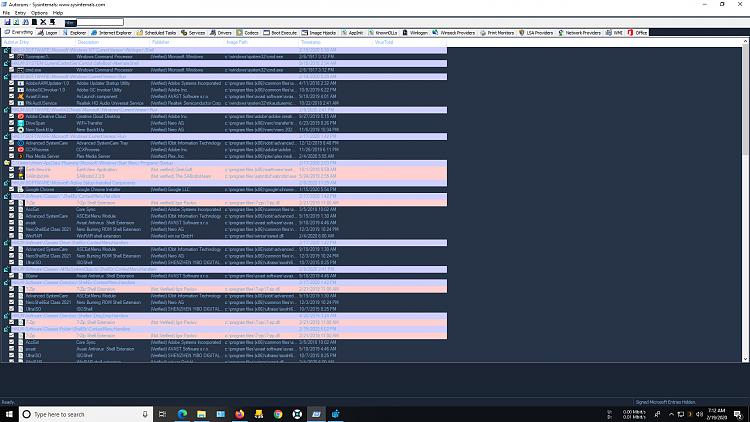Click the Find binoculars toolbar icon

click(25, 22)
